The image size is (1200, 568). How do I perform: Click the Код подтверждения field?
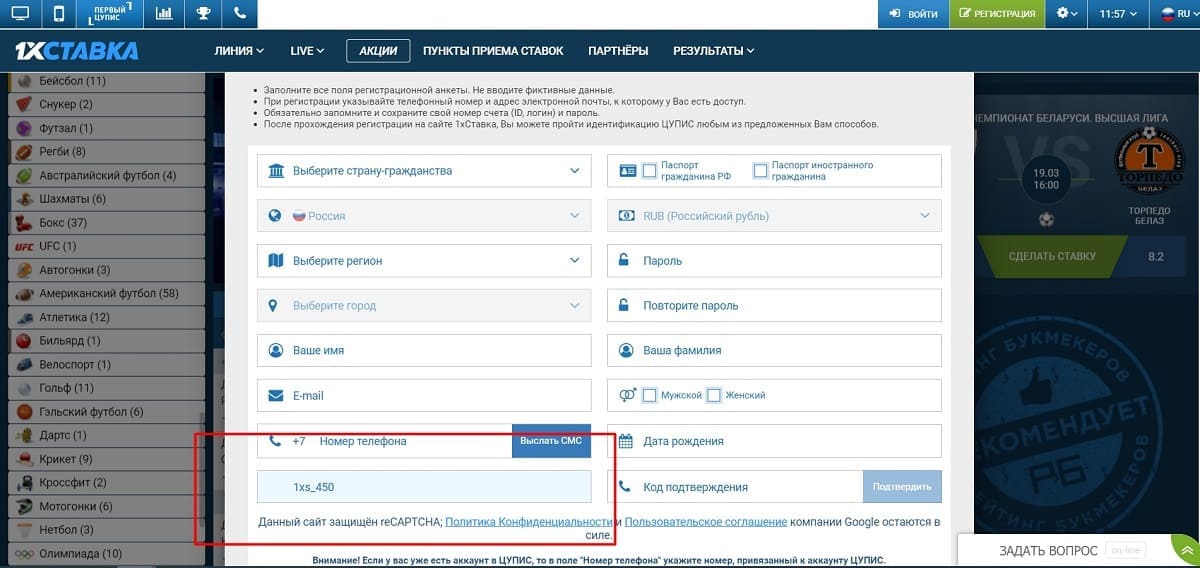pos(735,487)
